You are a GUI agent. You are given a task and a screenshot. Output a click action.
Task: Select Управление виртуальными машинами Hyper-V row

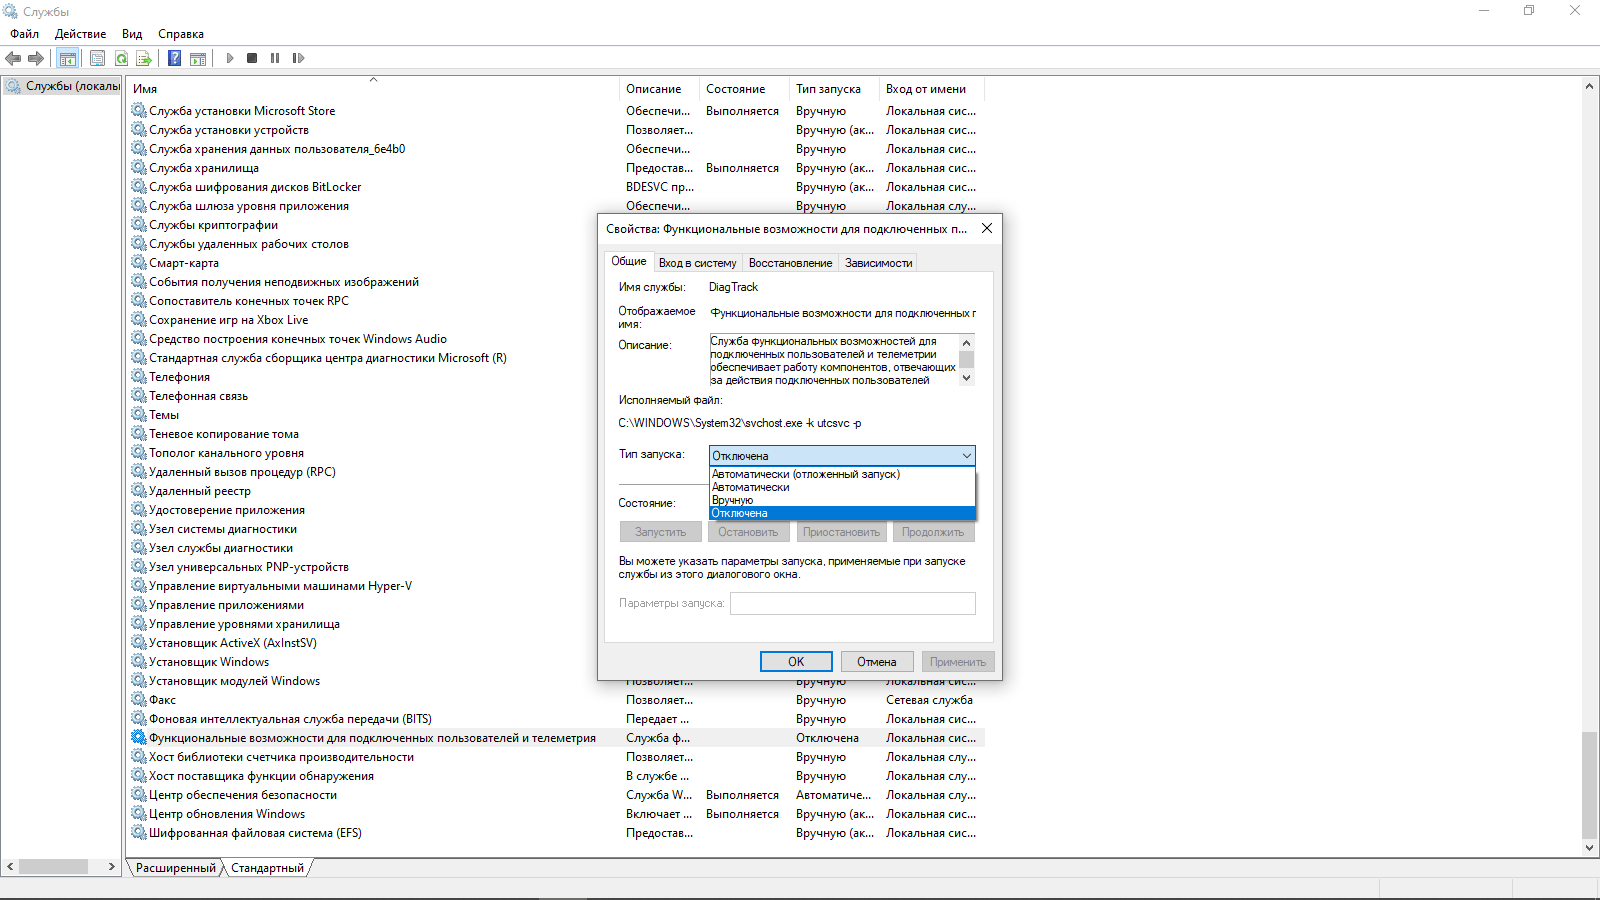(556, 586)
